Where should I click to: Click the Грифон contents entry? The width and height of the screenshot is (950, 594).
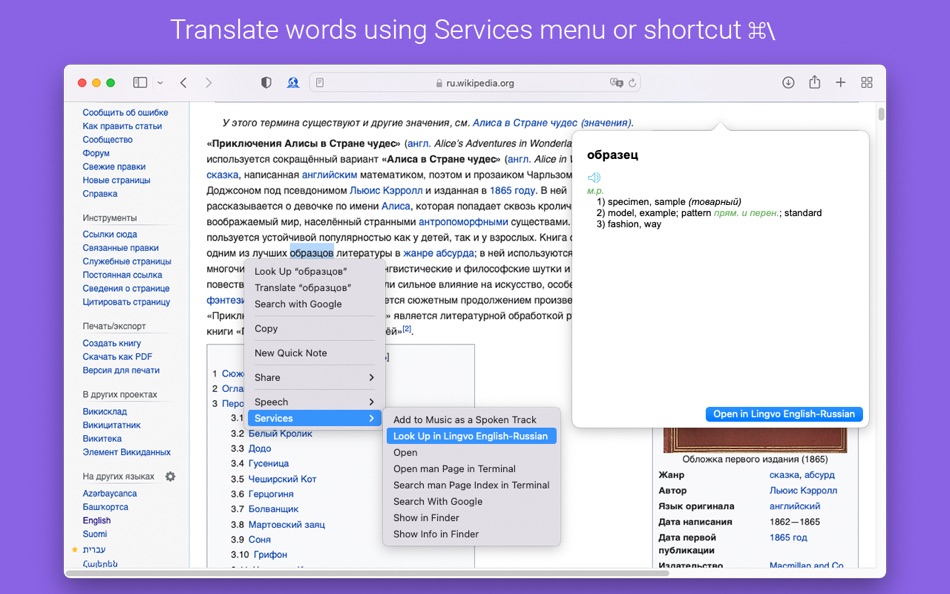pos(270,555)
